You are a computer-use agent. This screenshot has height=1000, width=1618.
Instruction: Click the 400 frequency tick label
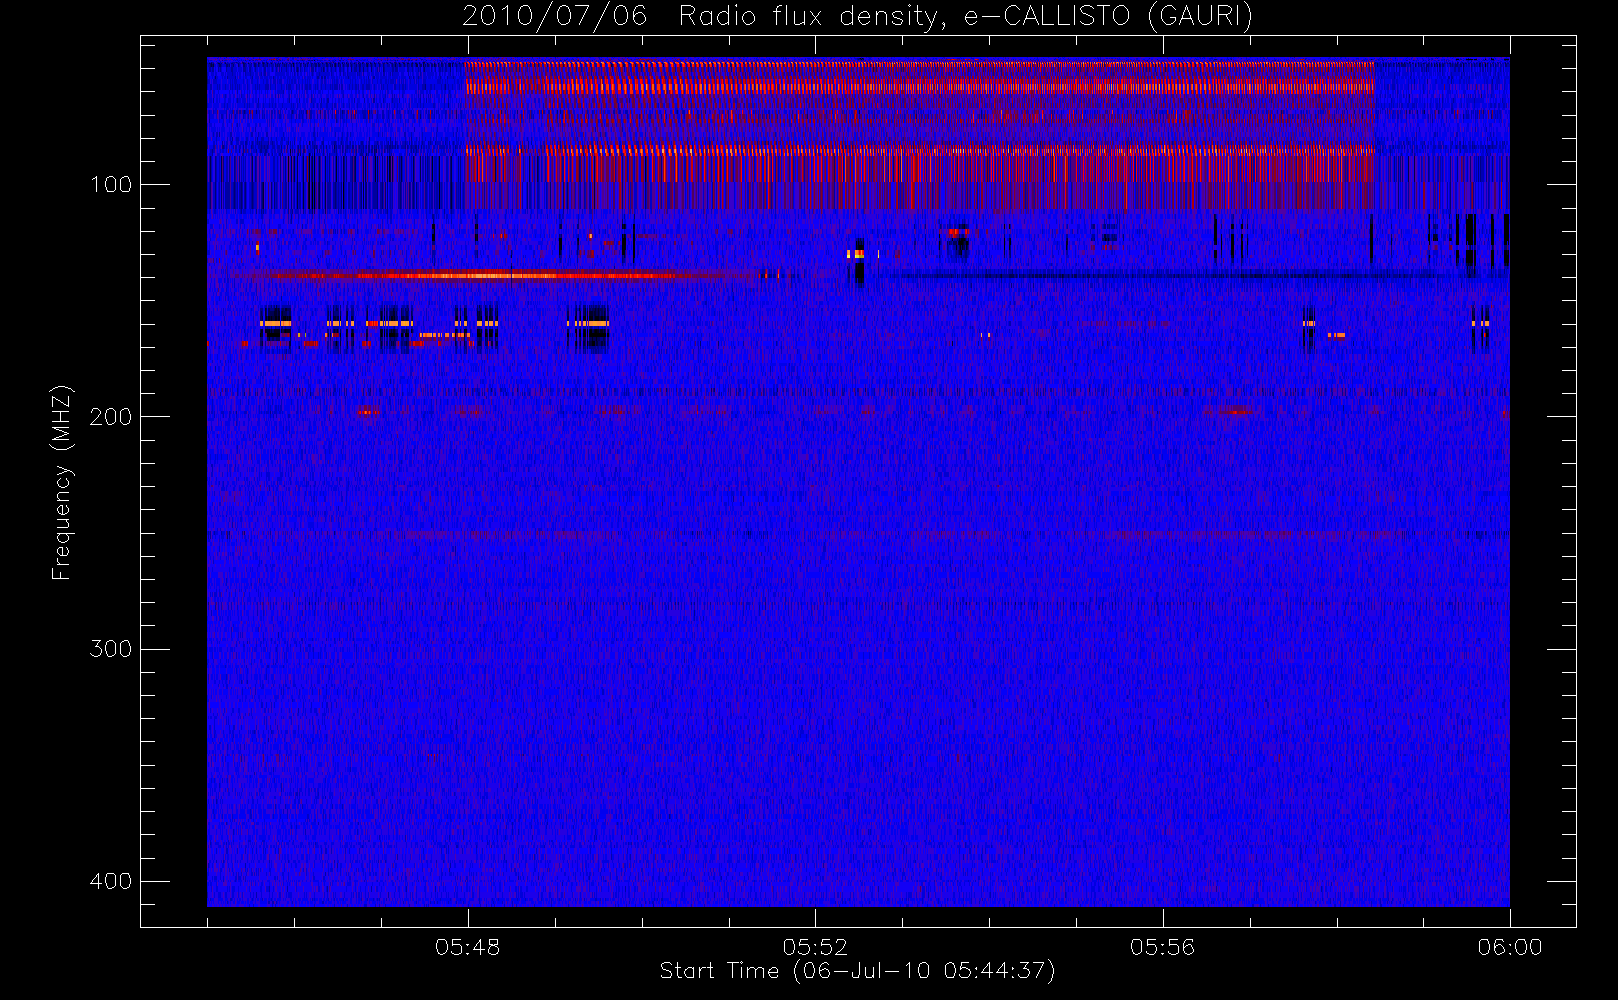click(110, 881)
